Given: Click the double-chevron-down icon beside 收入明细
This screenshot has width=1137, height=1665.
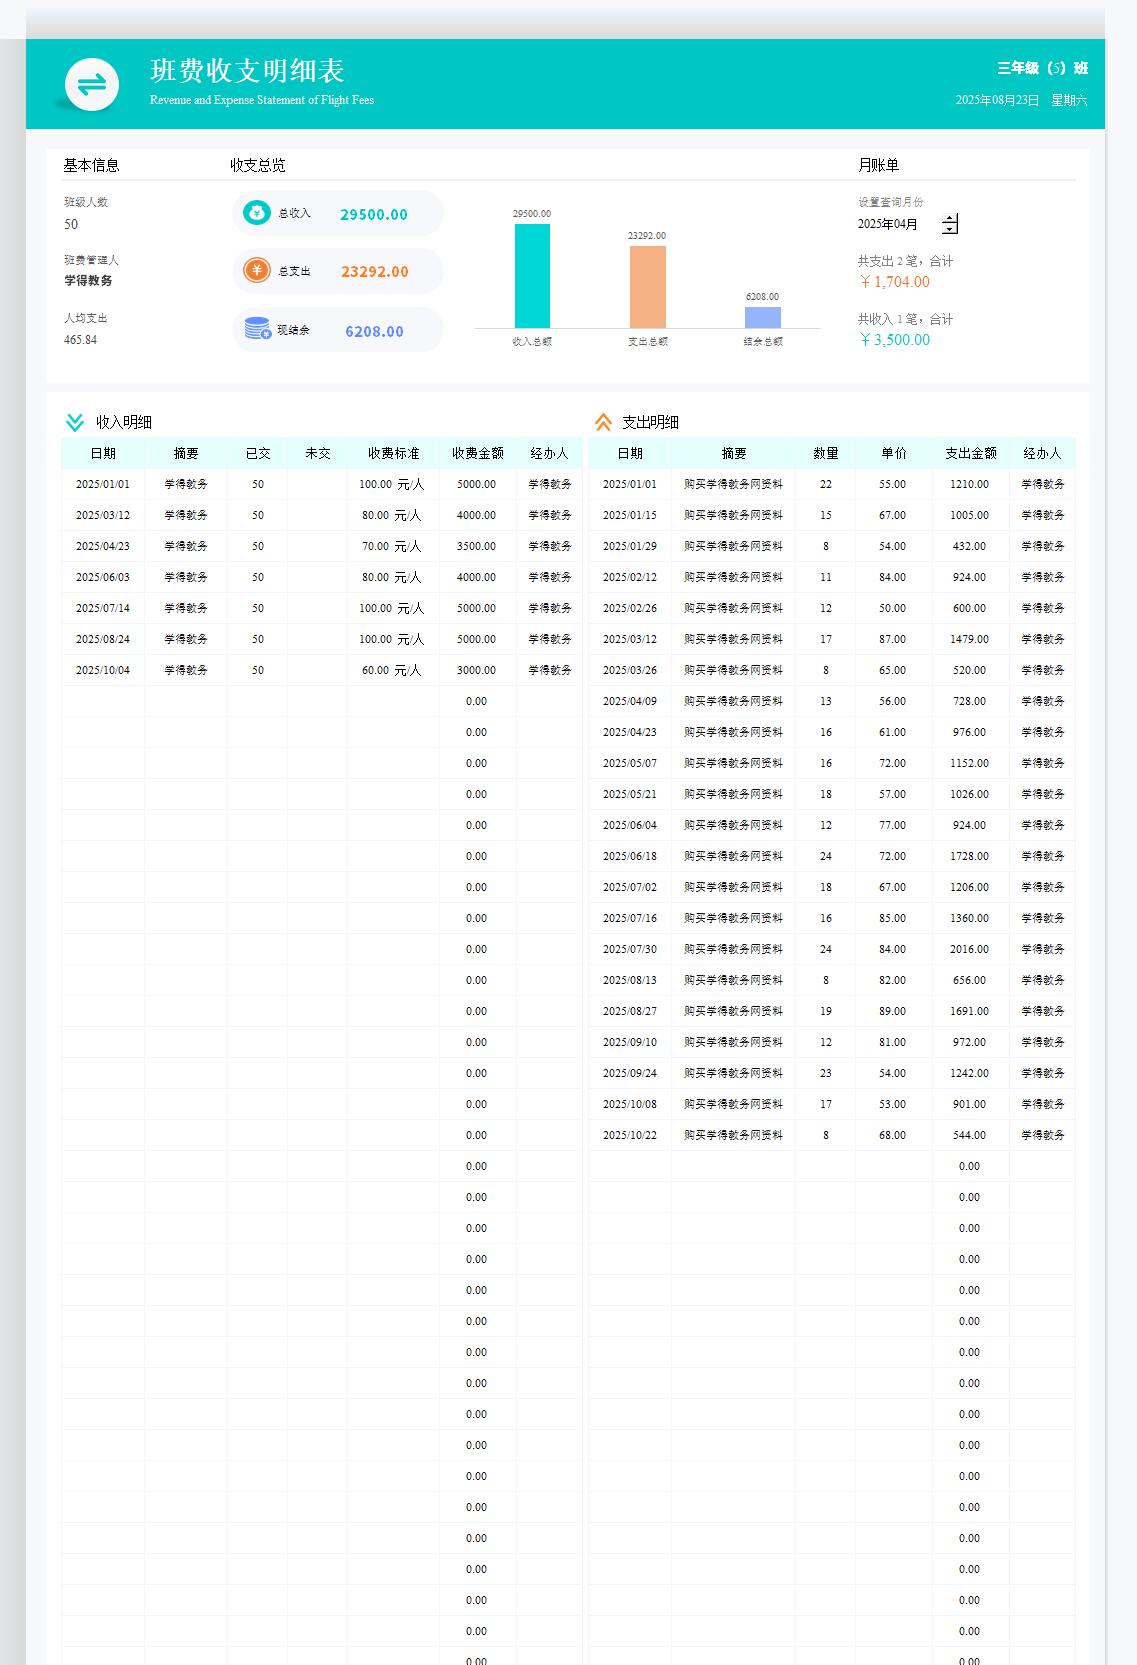Looking at the screenshot, I should click(x=75, y=422).
